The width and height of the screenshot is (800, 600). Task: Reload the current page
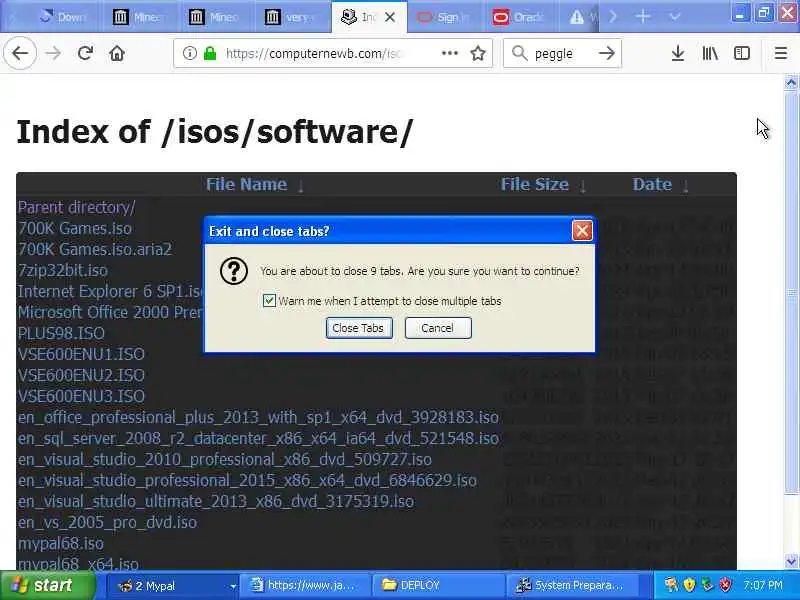(85, 53)
